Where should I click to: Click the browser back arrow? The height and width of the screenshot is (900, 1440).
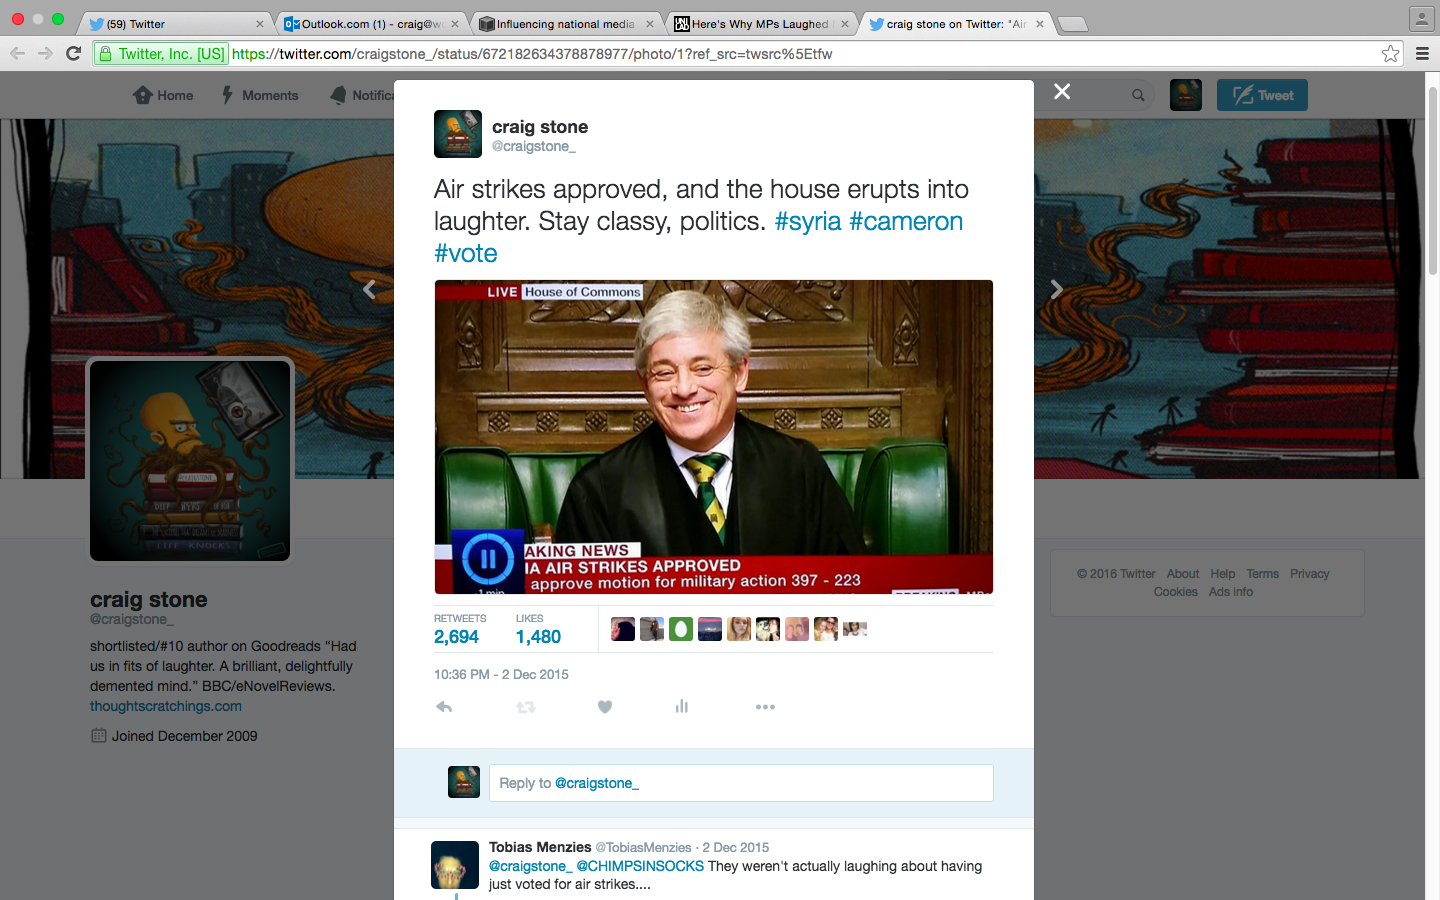(17, 54)
